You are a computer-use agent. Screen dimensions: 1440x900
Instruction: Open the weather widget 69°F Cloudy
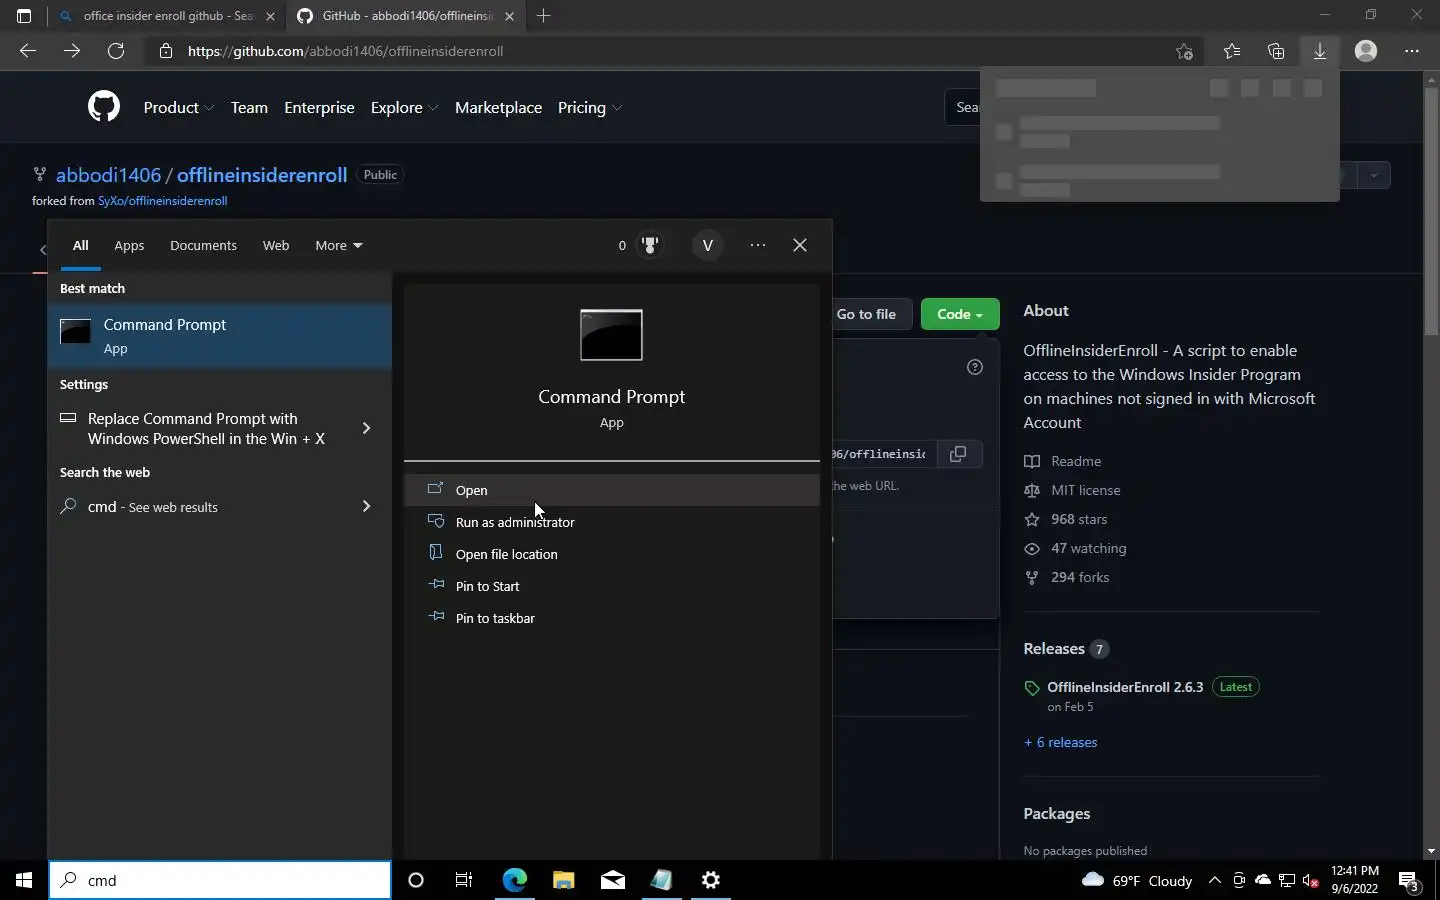click(1137, 880)
